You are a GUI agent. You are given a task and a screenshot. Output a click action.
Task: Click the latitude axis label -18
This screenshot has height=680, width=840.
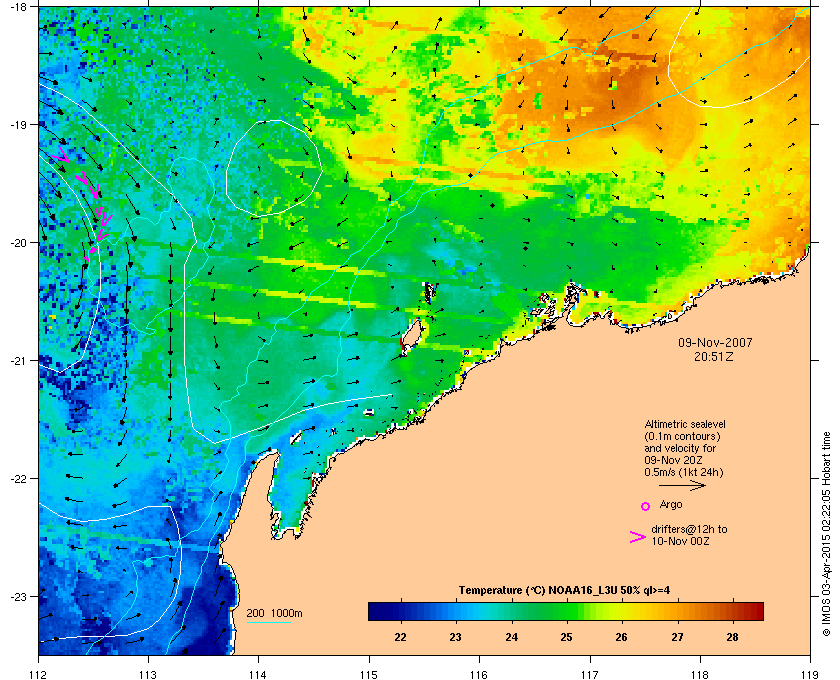click(x=19, y=7)
